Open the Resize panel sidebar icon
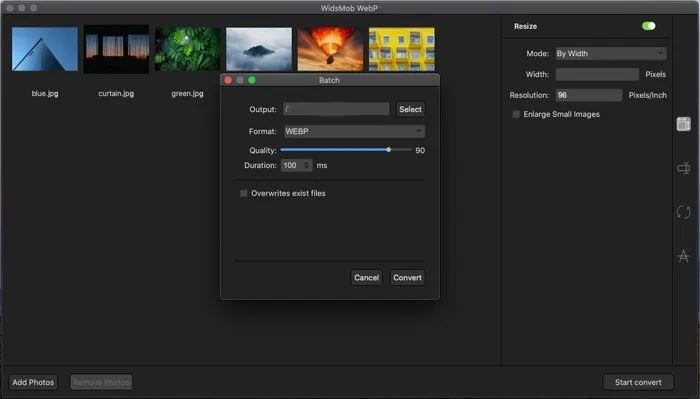Image resolution: width=700 pixels, height=399 pixels. (683, 124)
